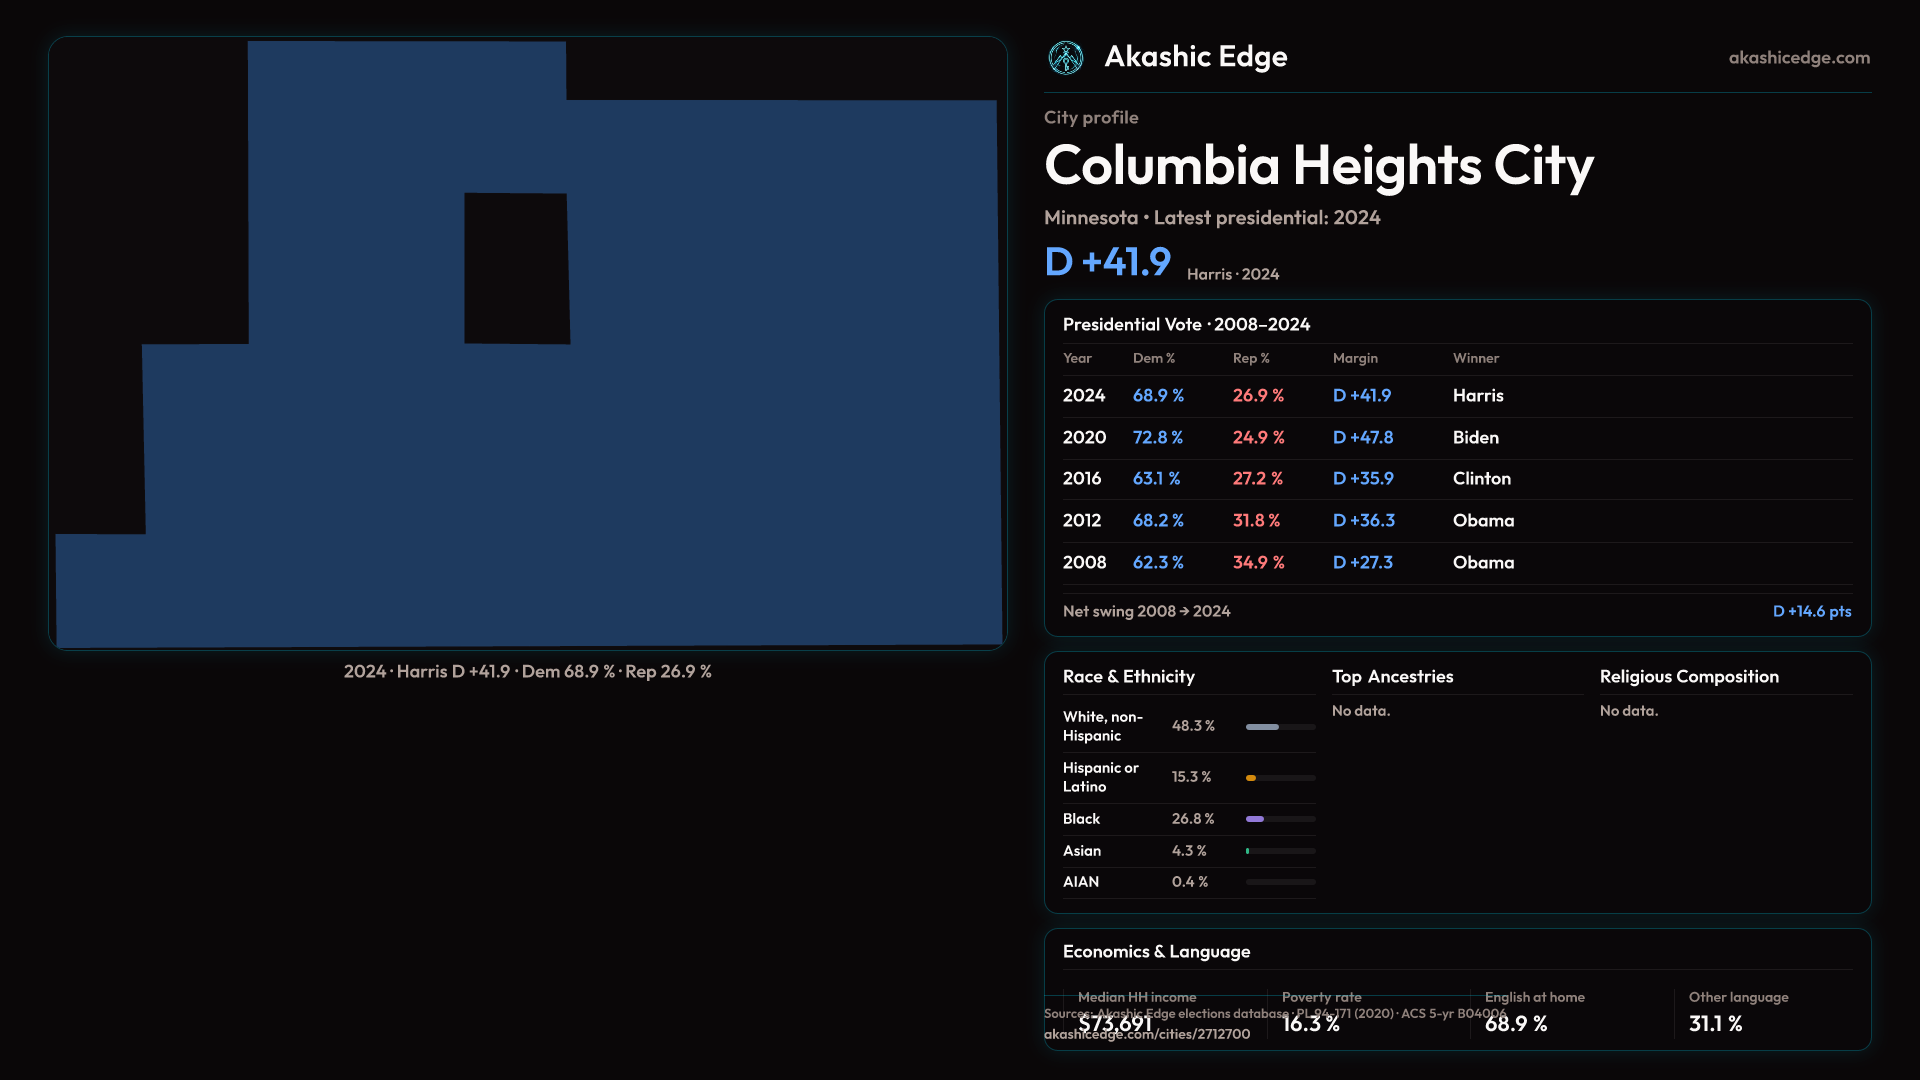Screen dimensions: 1920x1080
Task: Click the Religious Composition heading
Action: 1688,677
